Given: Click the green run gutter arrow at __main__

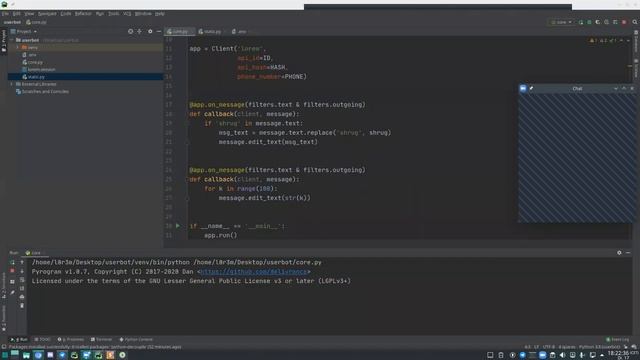Looking at the screenshot, I should 178,226.
